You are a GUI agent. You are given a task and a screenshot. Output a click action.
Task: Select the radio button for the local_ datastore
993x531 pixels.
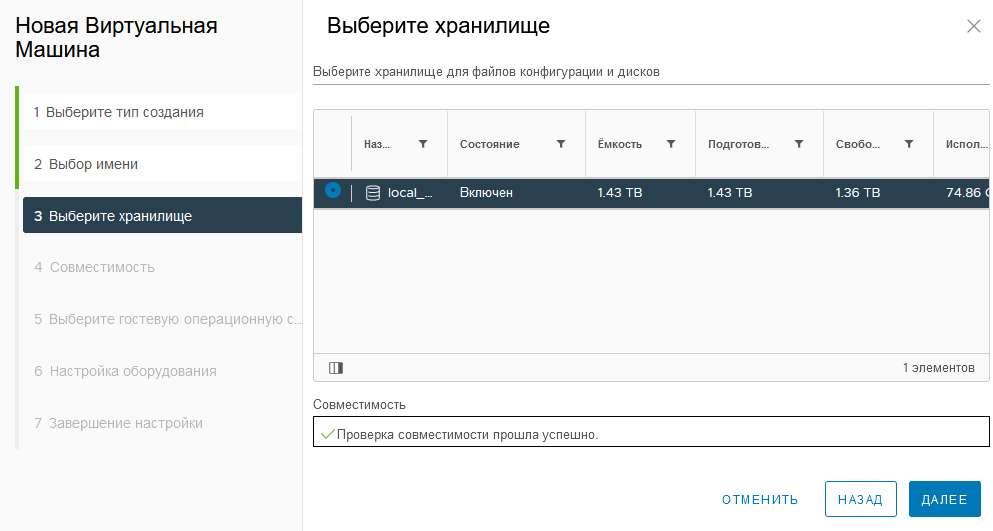[333, 190]
